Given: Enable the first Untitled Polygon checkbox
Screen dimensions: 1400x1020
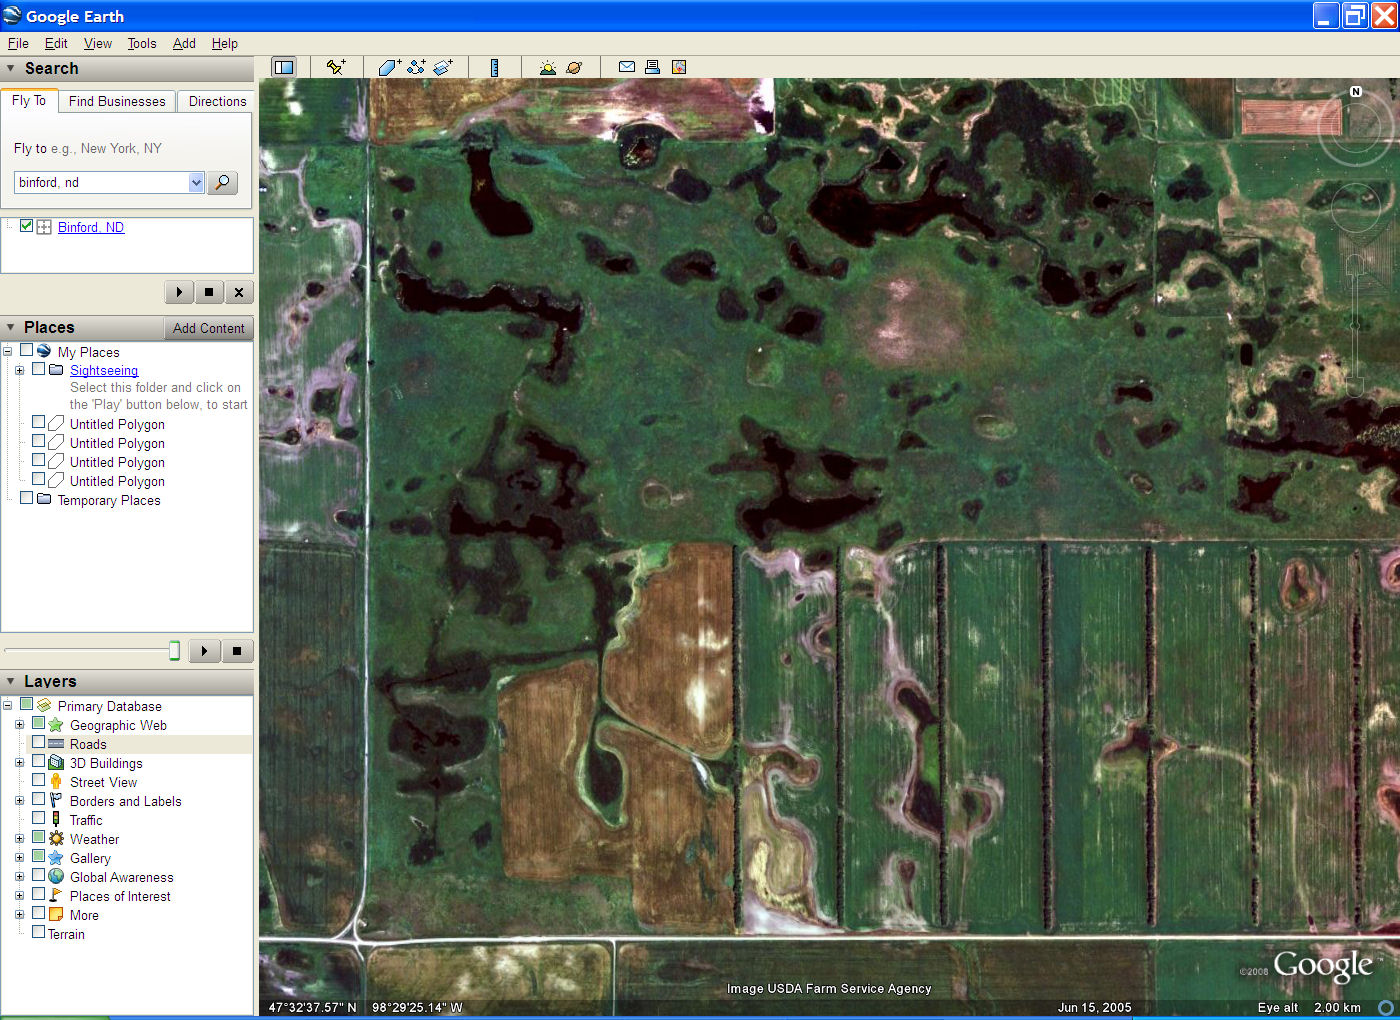Looking at the screenshot, I should [x=38, y=422].
